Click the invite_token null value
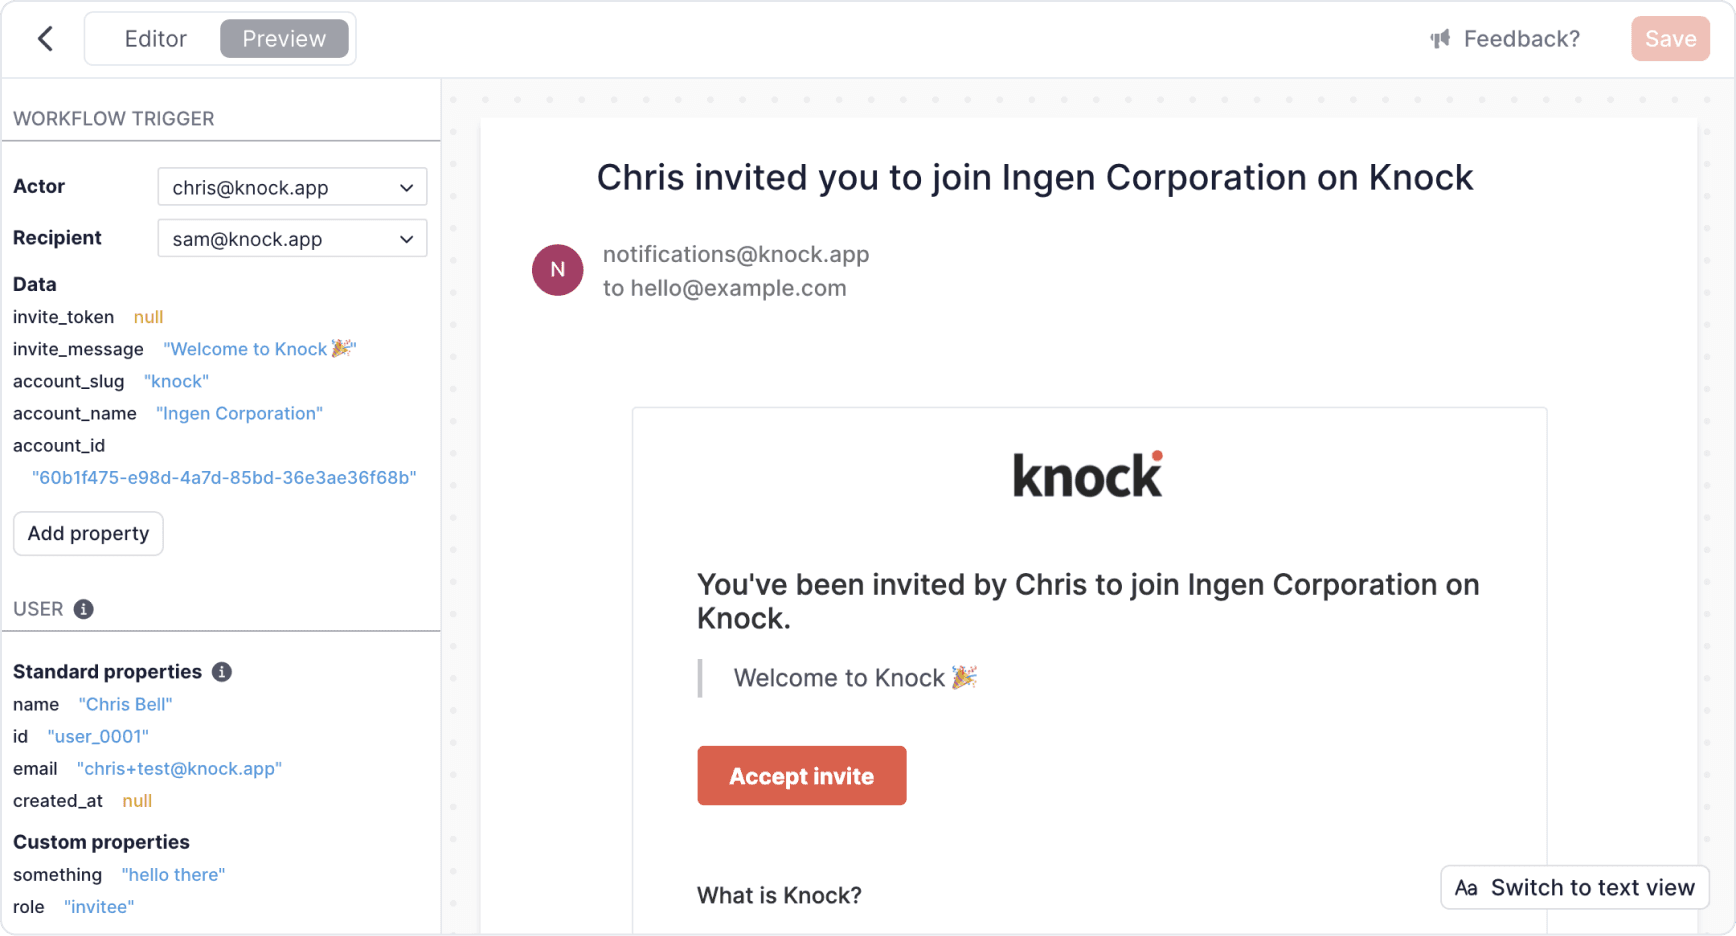The image size is (1736, 936). 148,317
